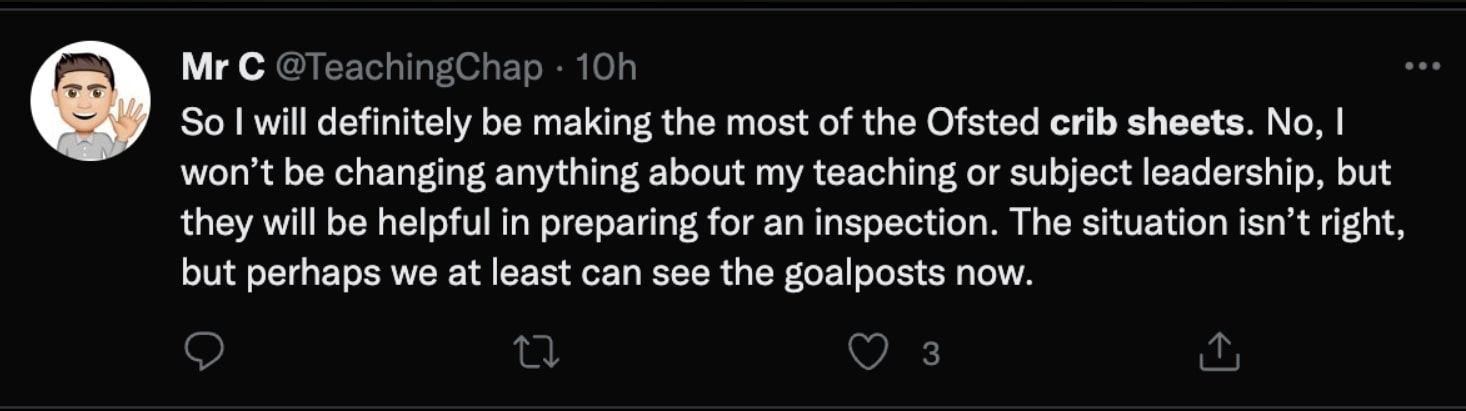The width and height of the screenshot is (1466, 411).
Task: Open the three-dot more options menu
Action: tap(1421, 67)
